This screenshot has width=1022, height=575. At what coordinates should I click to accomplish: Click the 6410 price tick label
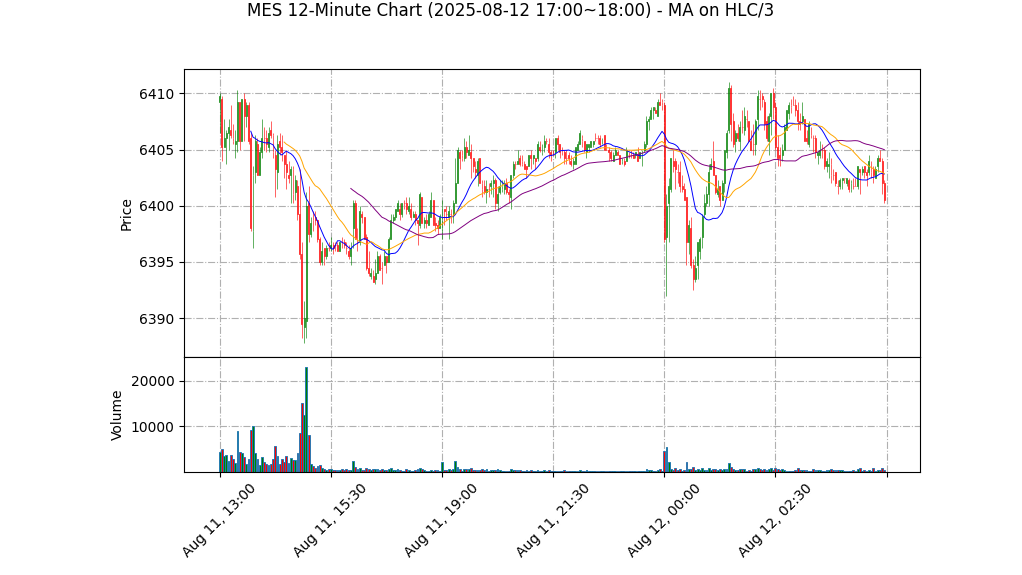tap(156, 95)
